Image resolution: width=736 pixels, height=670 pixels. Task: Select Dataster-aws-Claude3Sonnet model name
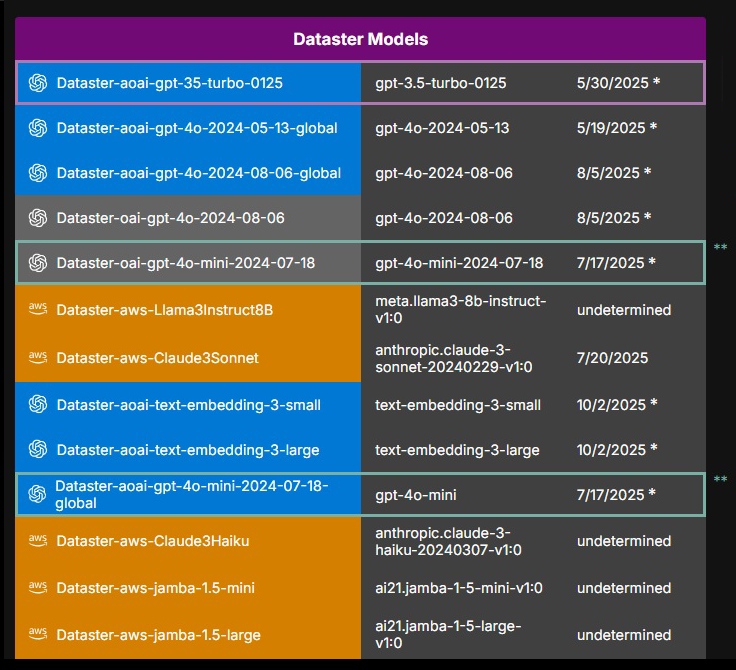point(158,358)
